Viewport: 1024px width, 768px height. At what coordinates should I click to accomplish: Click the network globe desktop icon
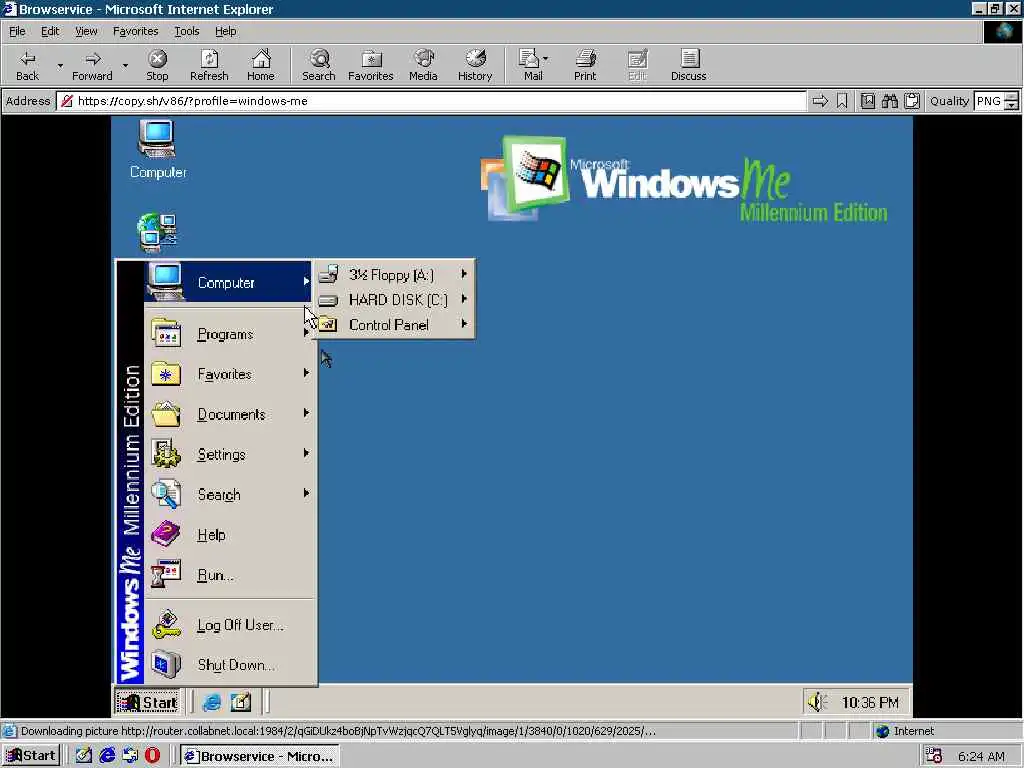pyautogui.click(x=157, y=232)
